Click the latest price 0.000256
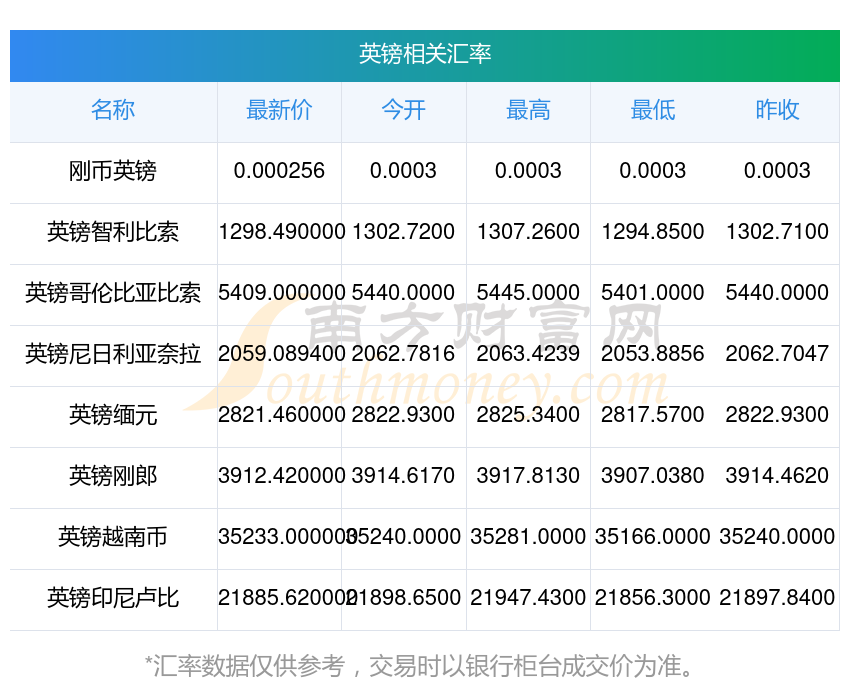The height and width of the screenshot is (698, 850). click(279, 171)
